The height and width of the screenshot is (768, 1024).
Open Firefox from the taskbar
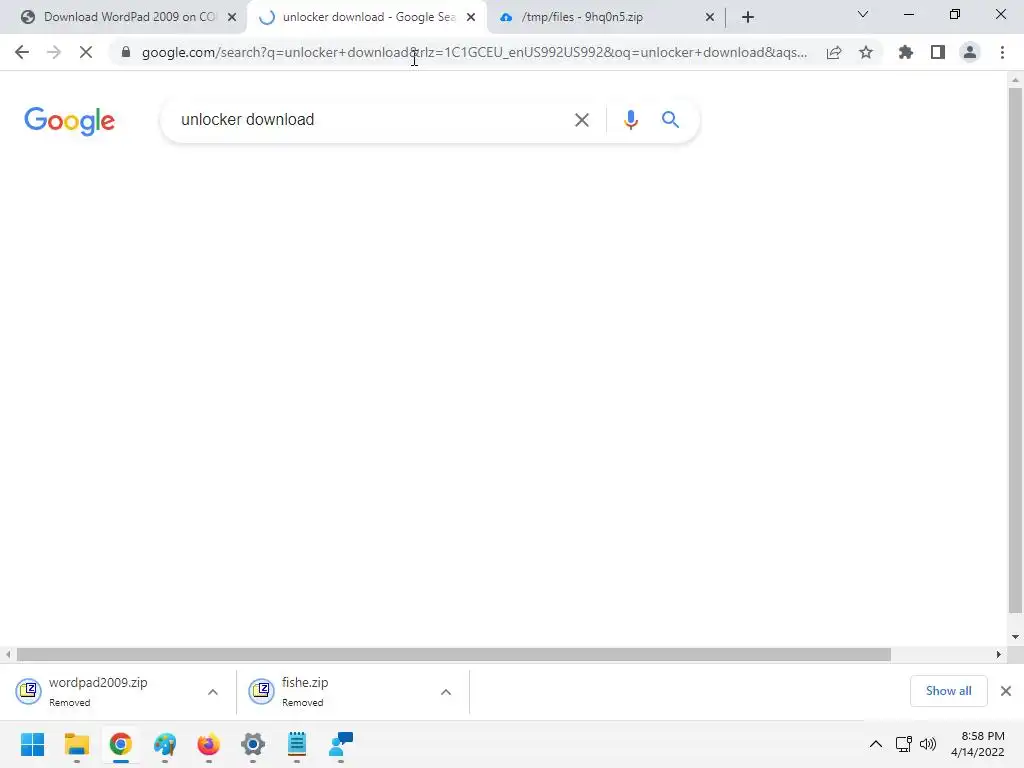[x=208, y=744]
